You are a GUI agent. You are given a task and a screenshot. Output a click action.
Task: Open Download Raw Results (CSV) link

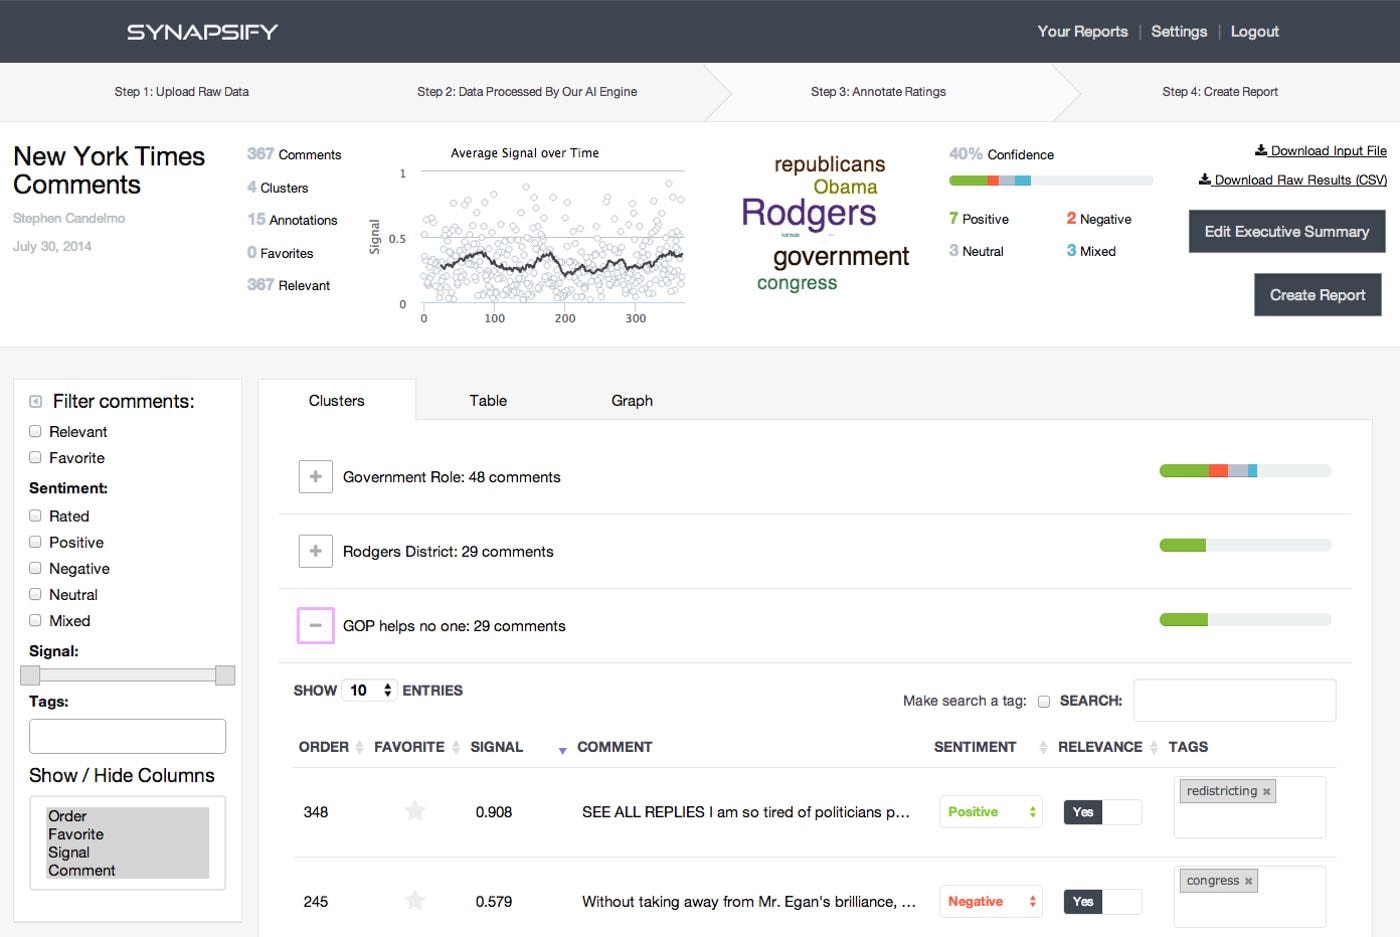[x=1293, y=180]
